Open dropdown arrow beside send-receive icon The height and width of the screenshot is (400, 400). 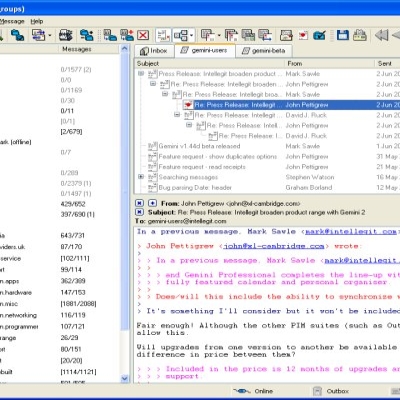coord(50,35)
